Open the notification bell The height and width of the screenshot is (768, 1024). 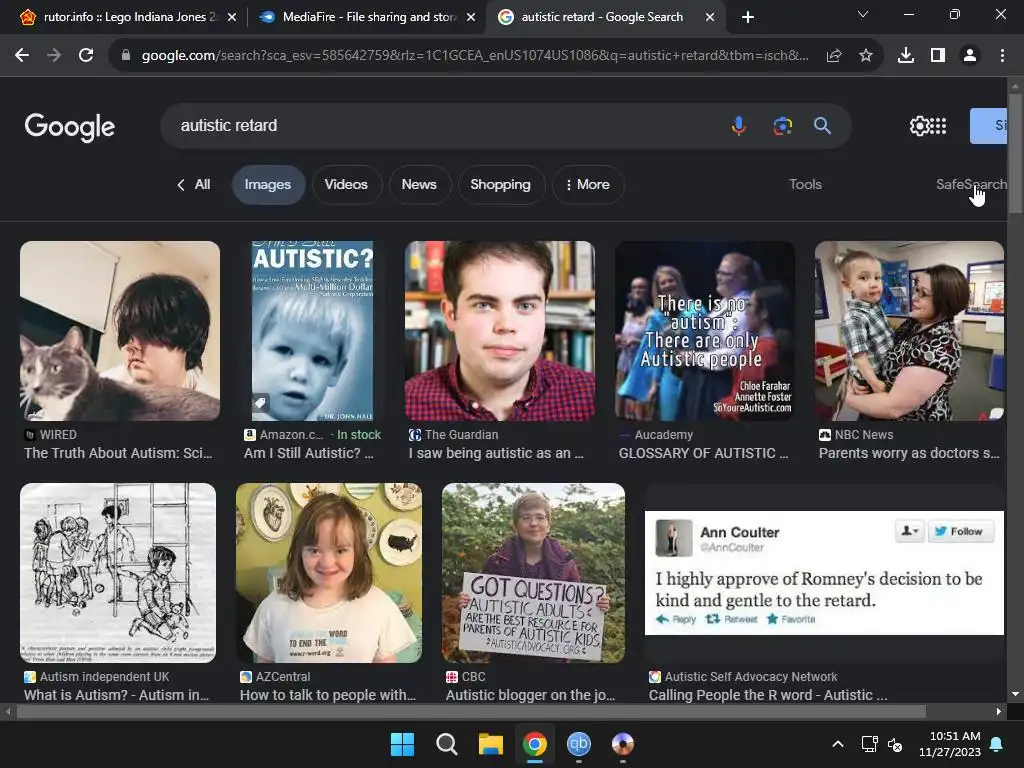(x=997, y=744)
